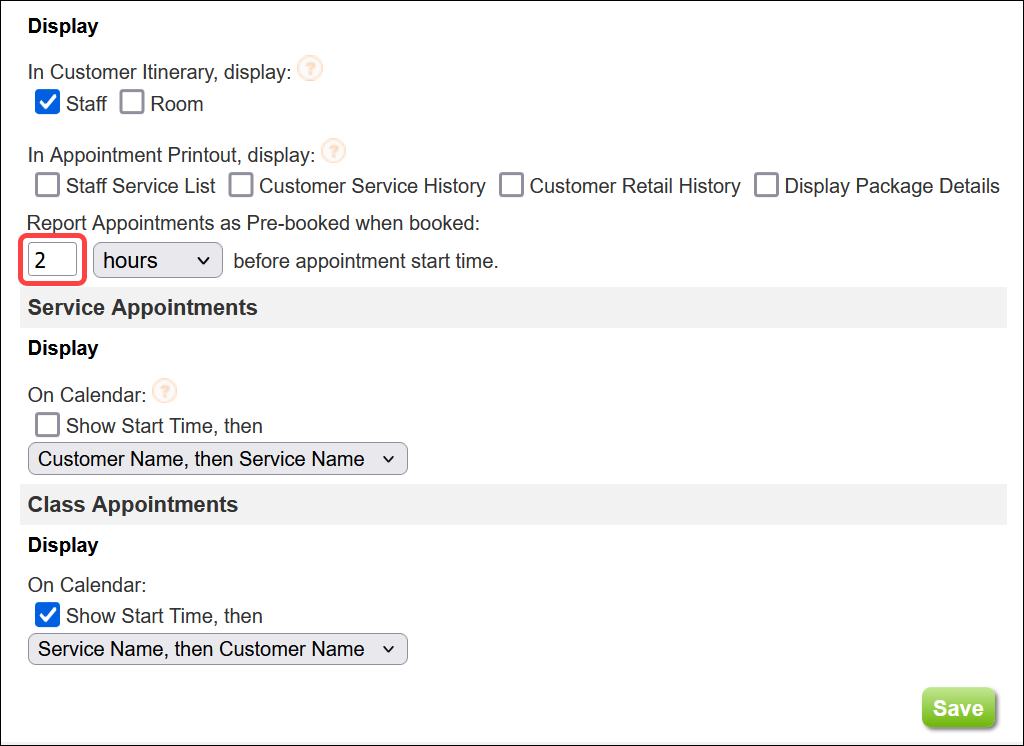The width and height of the screenshot is (1024, 746).
Task: Open the Customer Name, then Service Name dropdown
Action: point(217,458)
